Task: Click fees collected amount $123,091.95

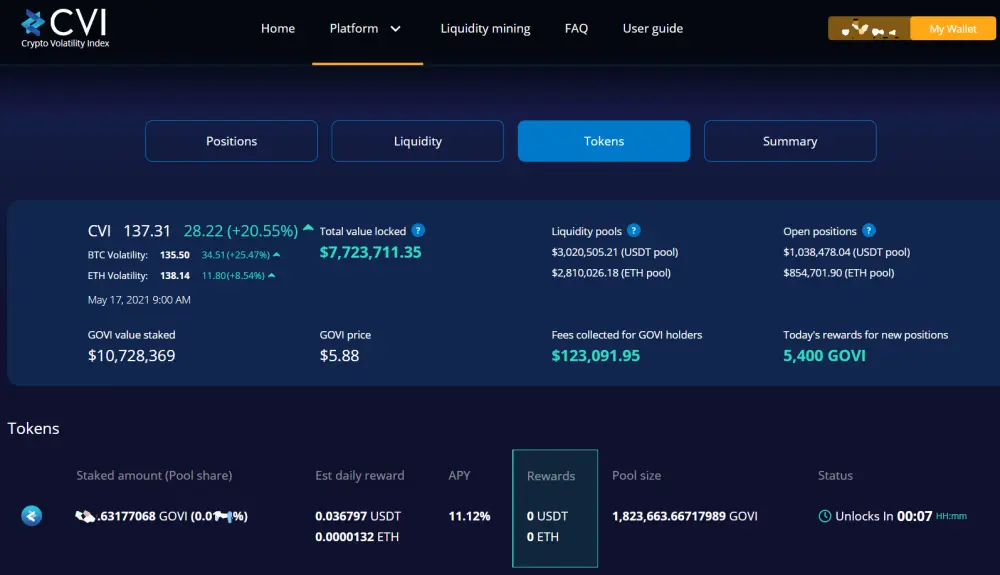Action: 596,356
